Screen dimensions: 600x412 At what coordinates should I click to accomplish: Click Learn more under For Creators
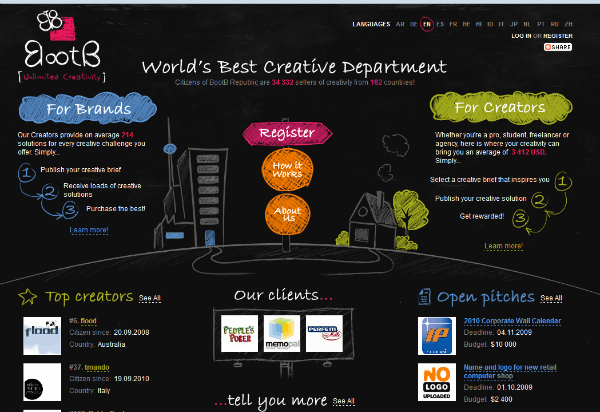(504, 246)
